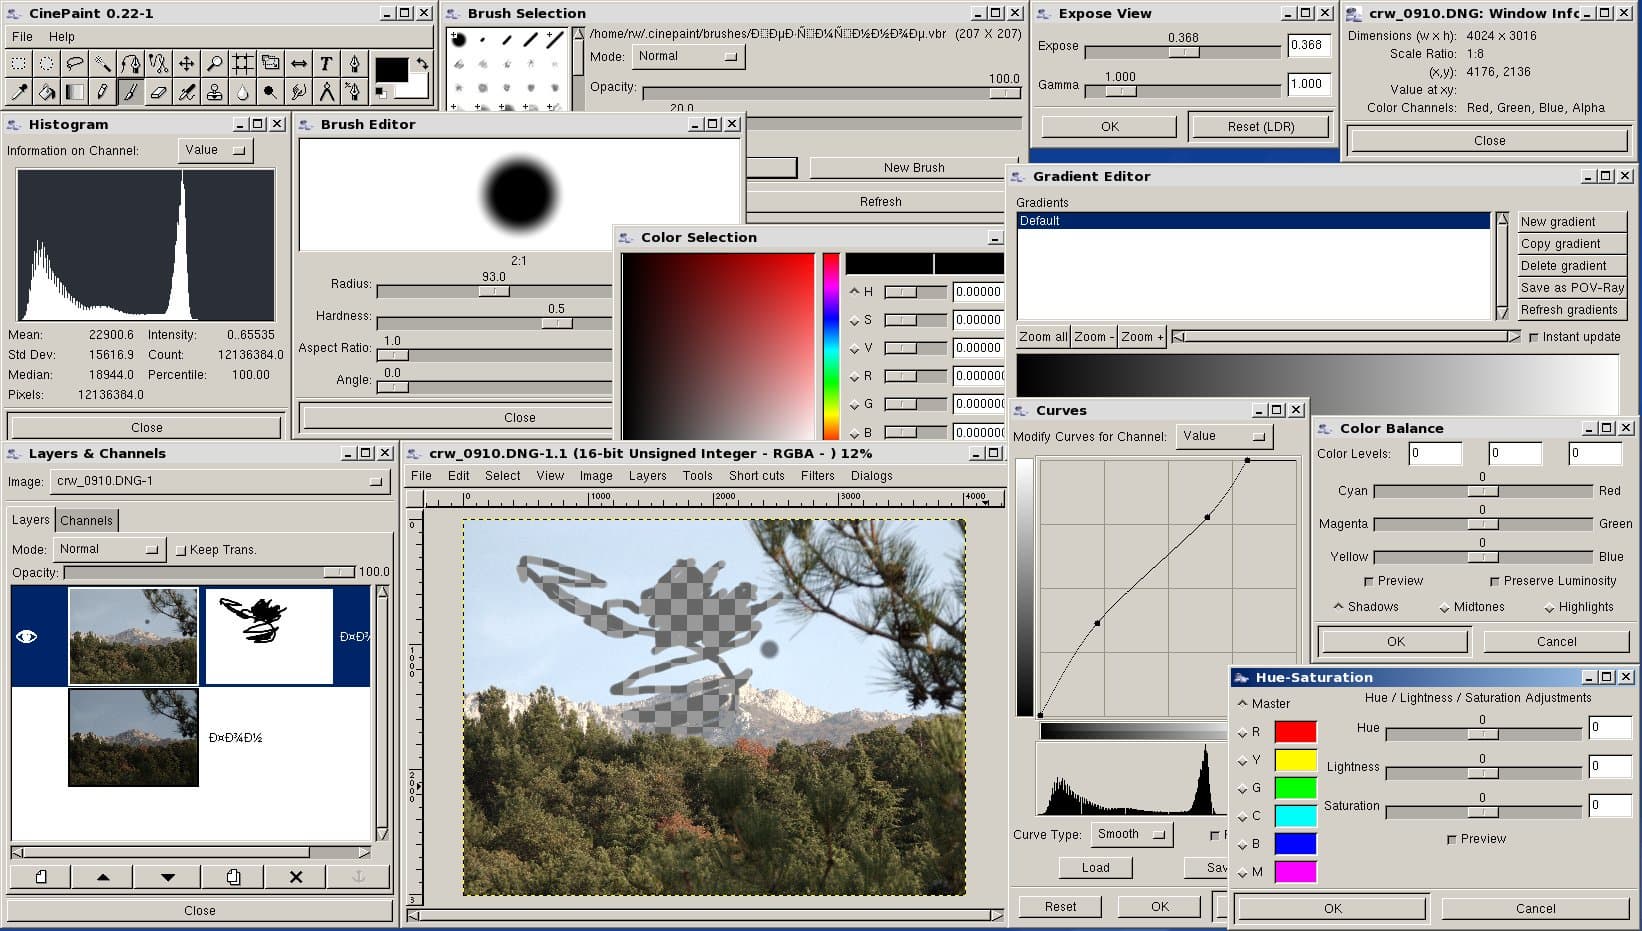This screenshot has height=931, width=1642.
Task: Lower the layer with down arrow
Action: coord(167,877)
